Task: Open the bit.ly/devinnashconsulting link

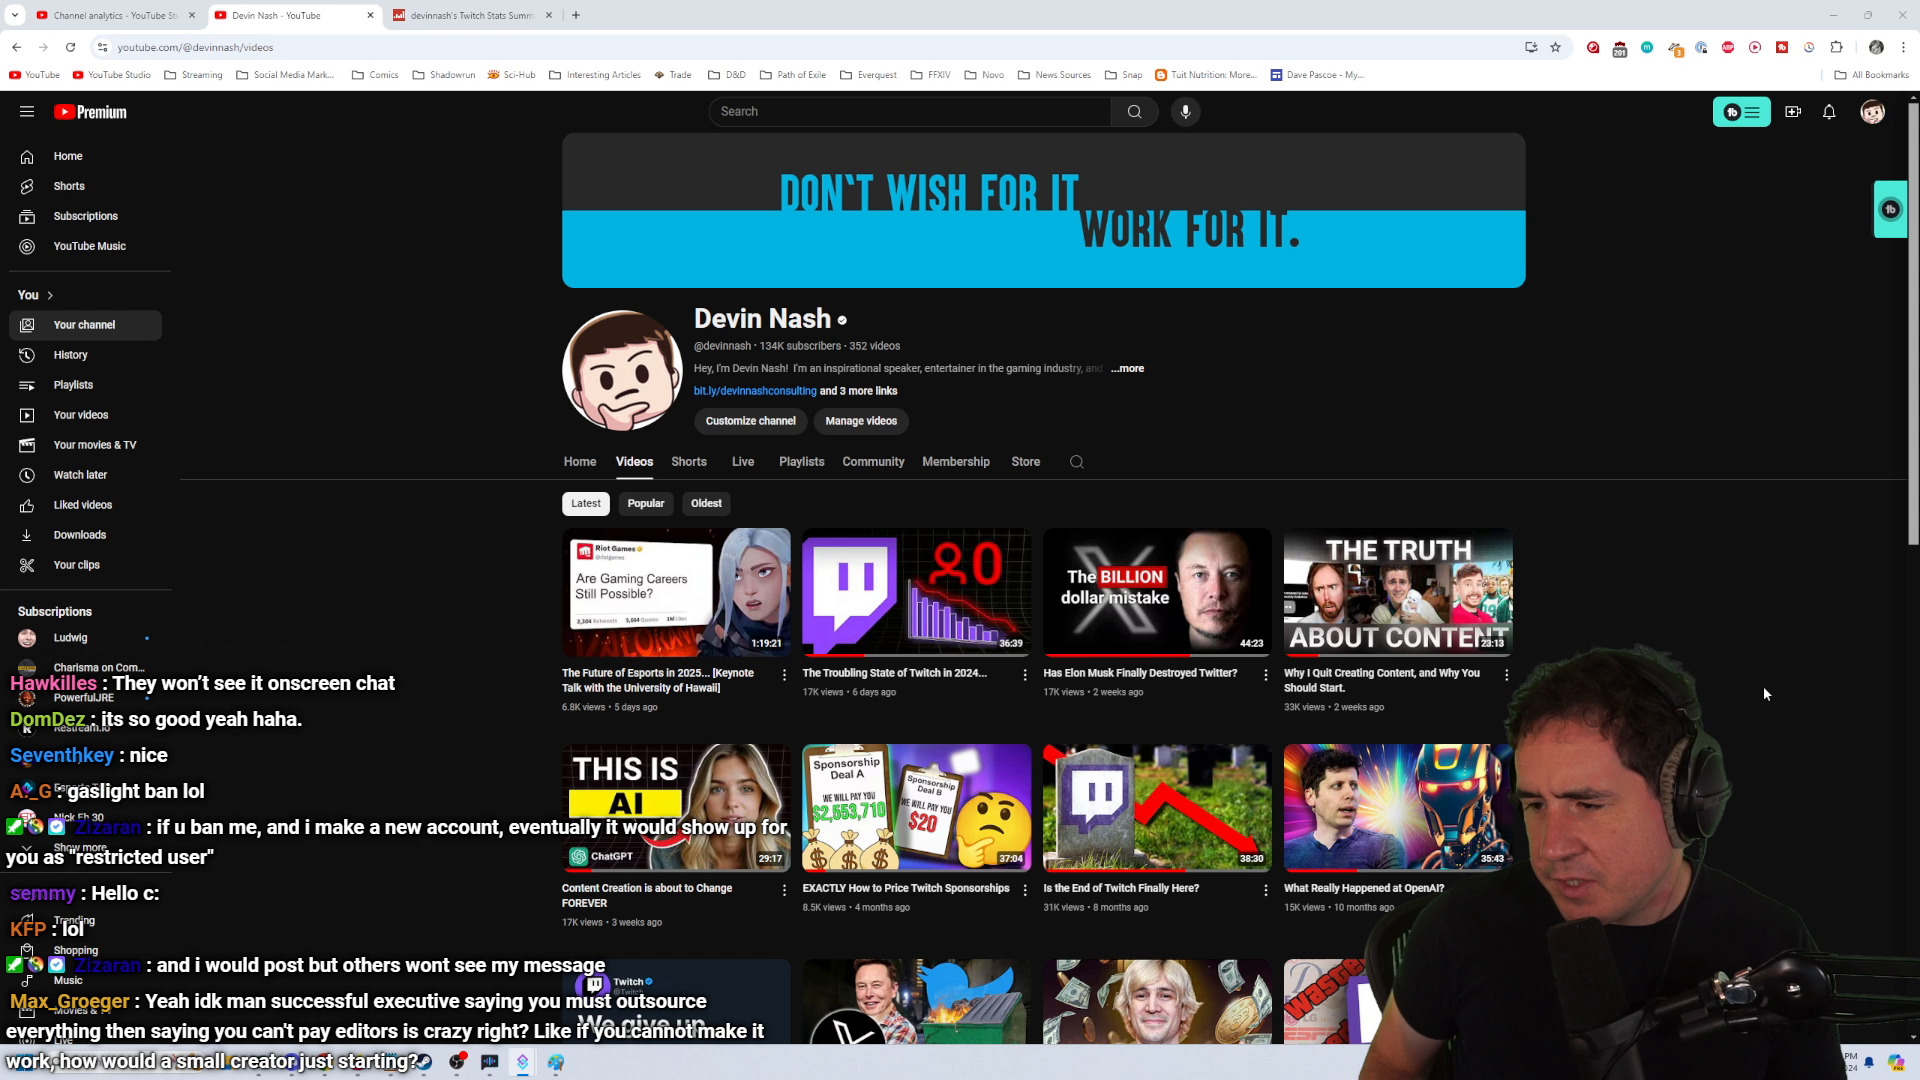Action: pos(755,390)
